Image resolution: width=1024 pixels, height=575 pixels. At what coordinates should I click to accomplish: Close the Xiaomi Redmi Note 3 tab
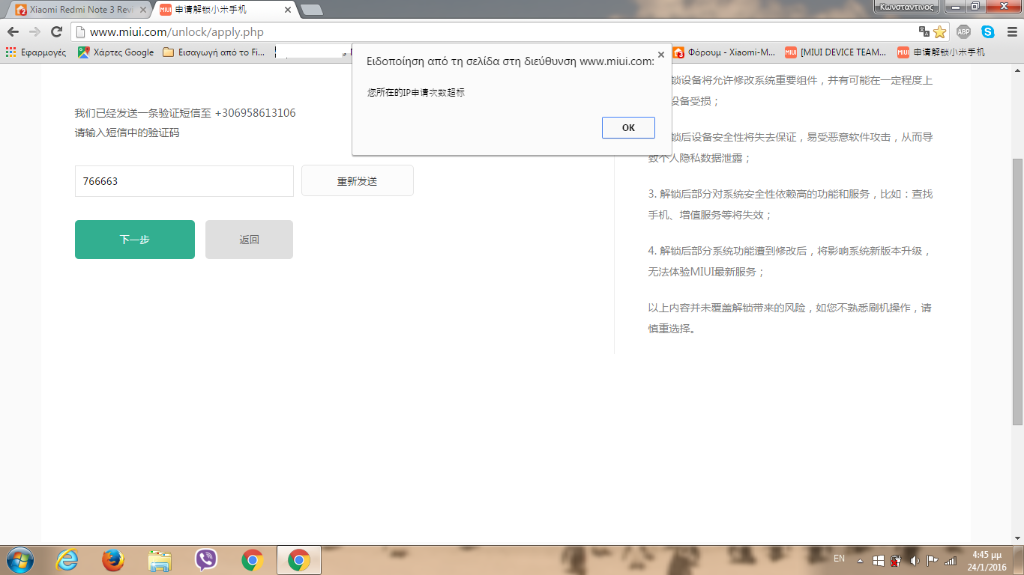(143, 10)
